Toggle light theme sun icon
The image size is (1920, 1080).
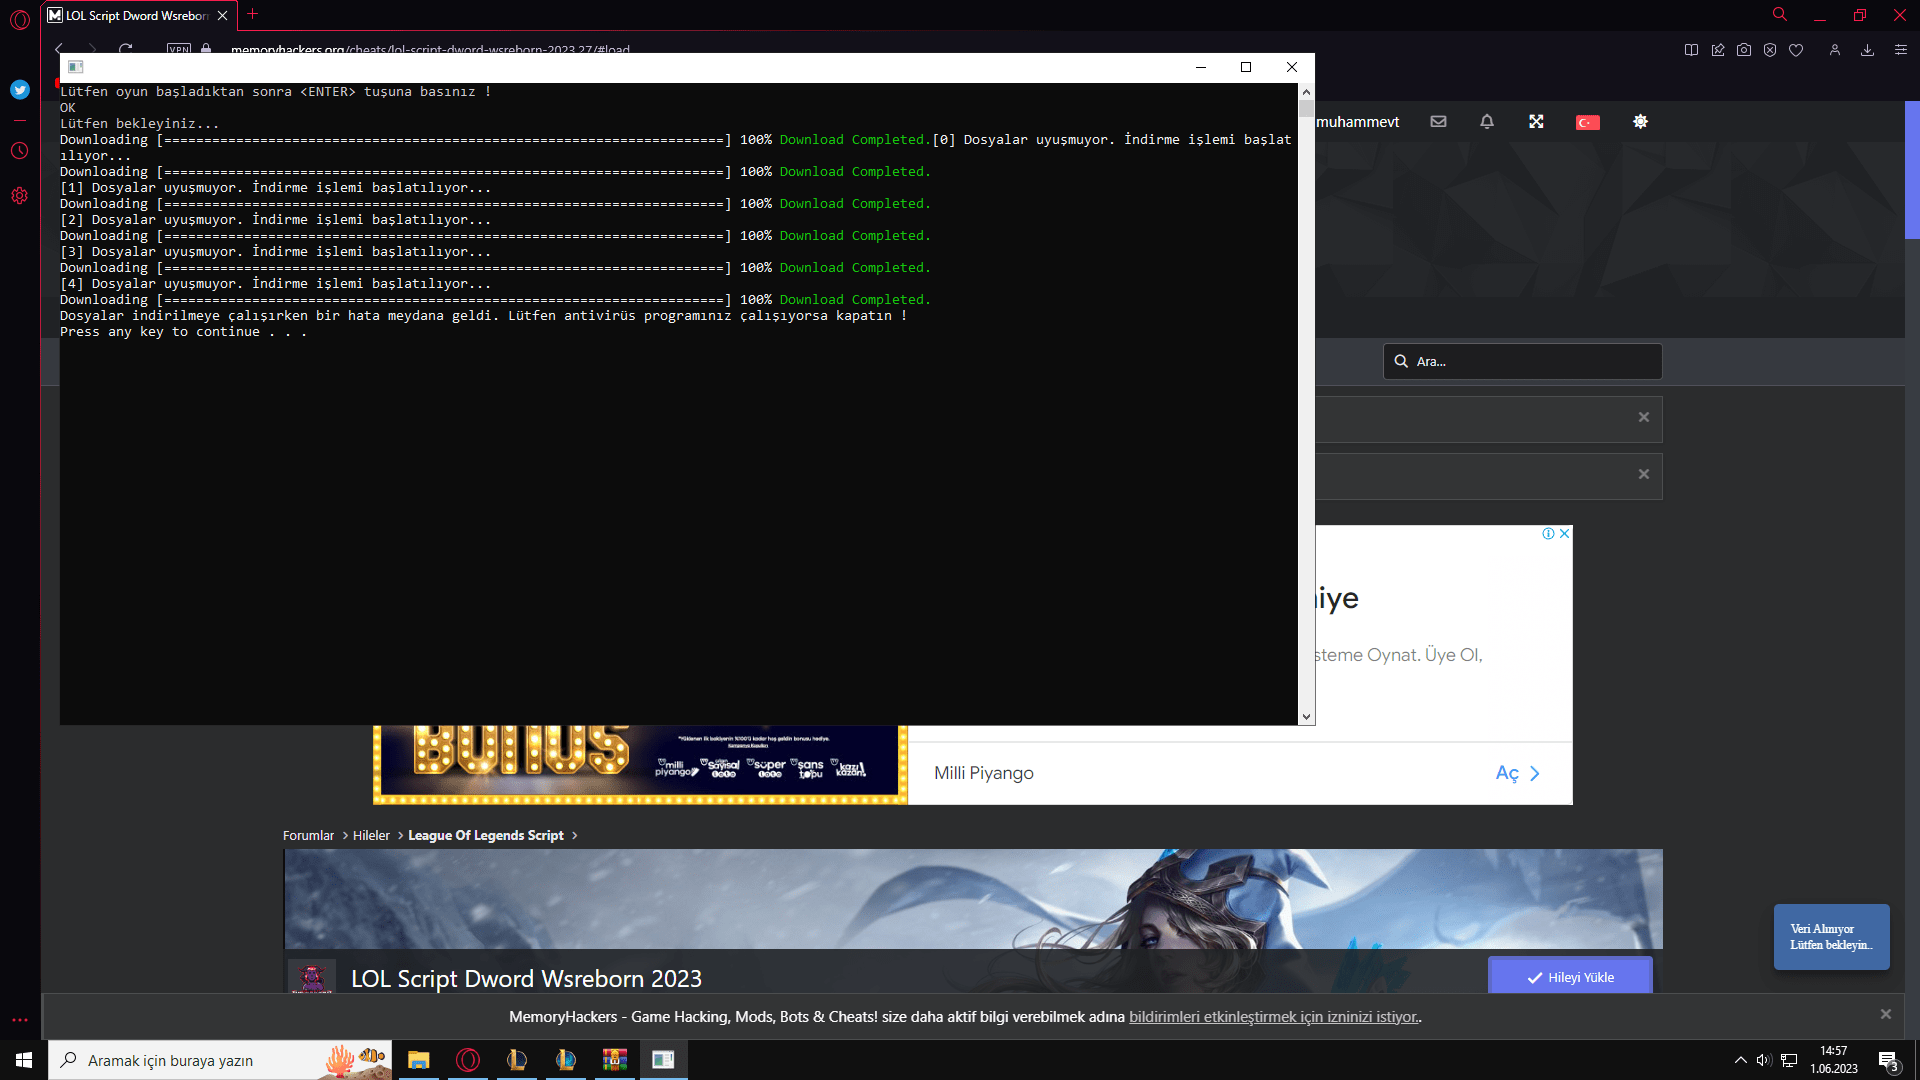point(1640,122)
